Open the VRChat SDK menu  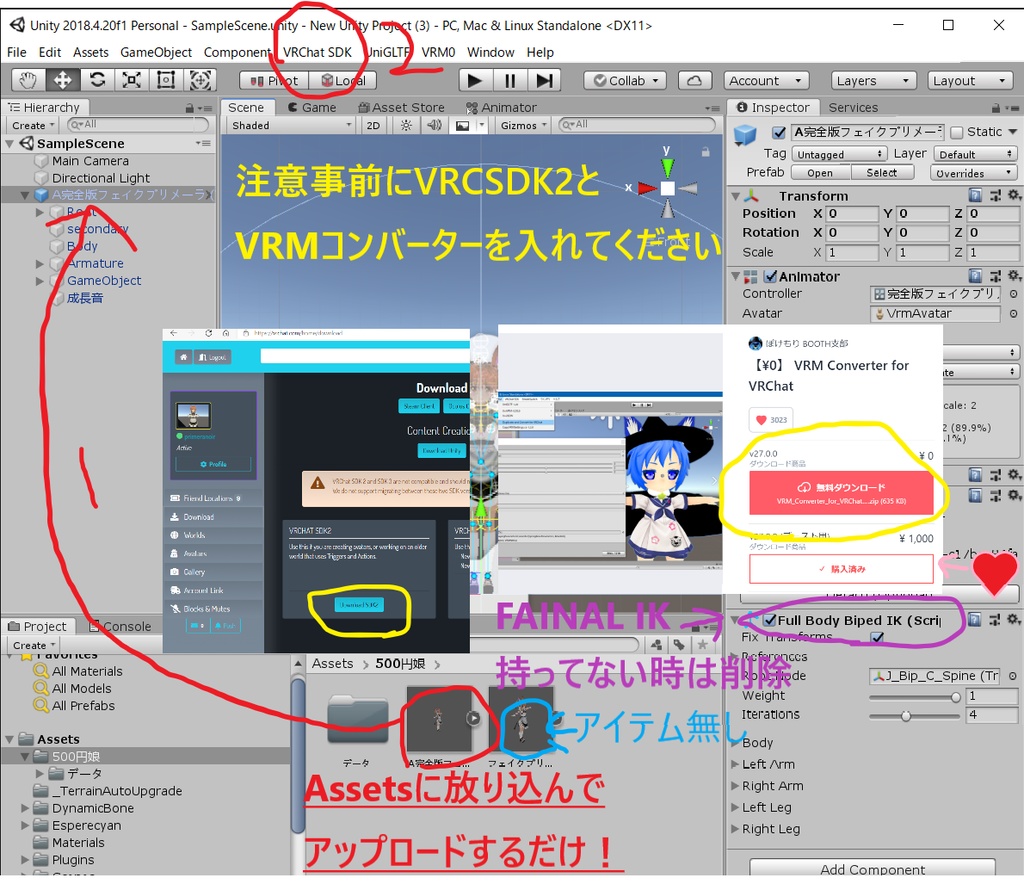tap(318, 52)
